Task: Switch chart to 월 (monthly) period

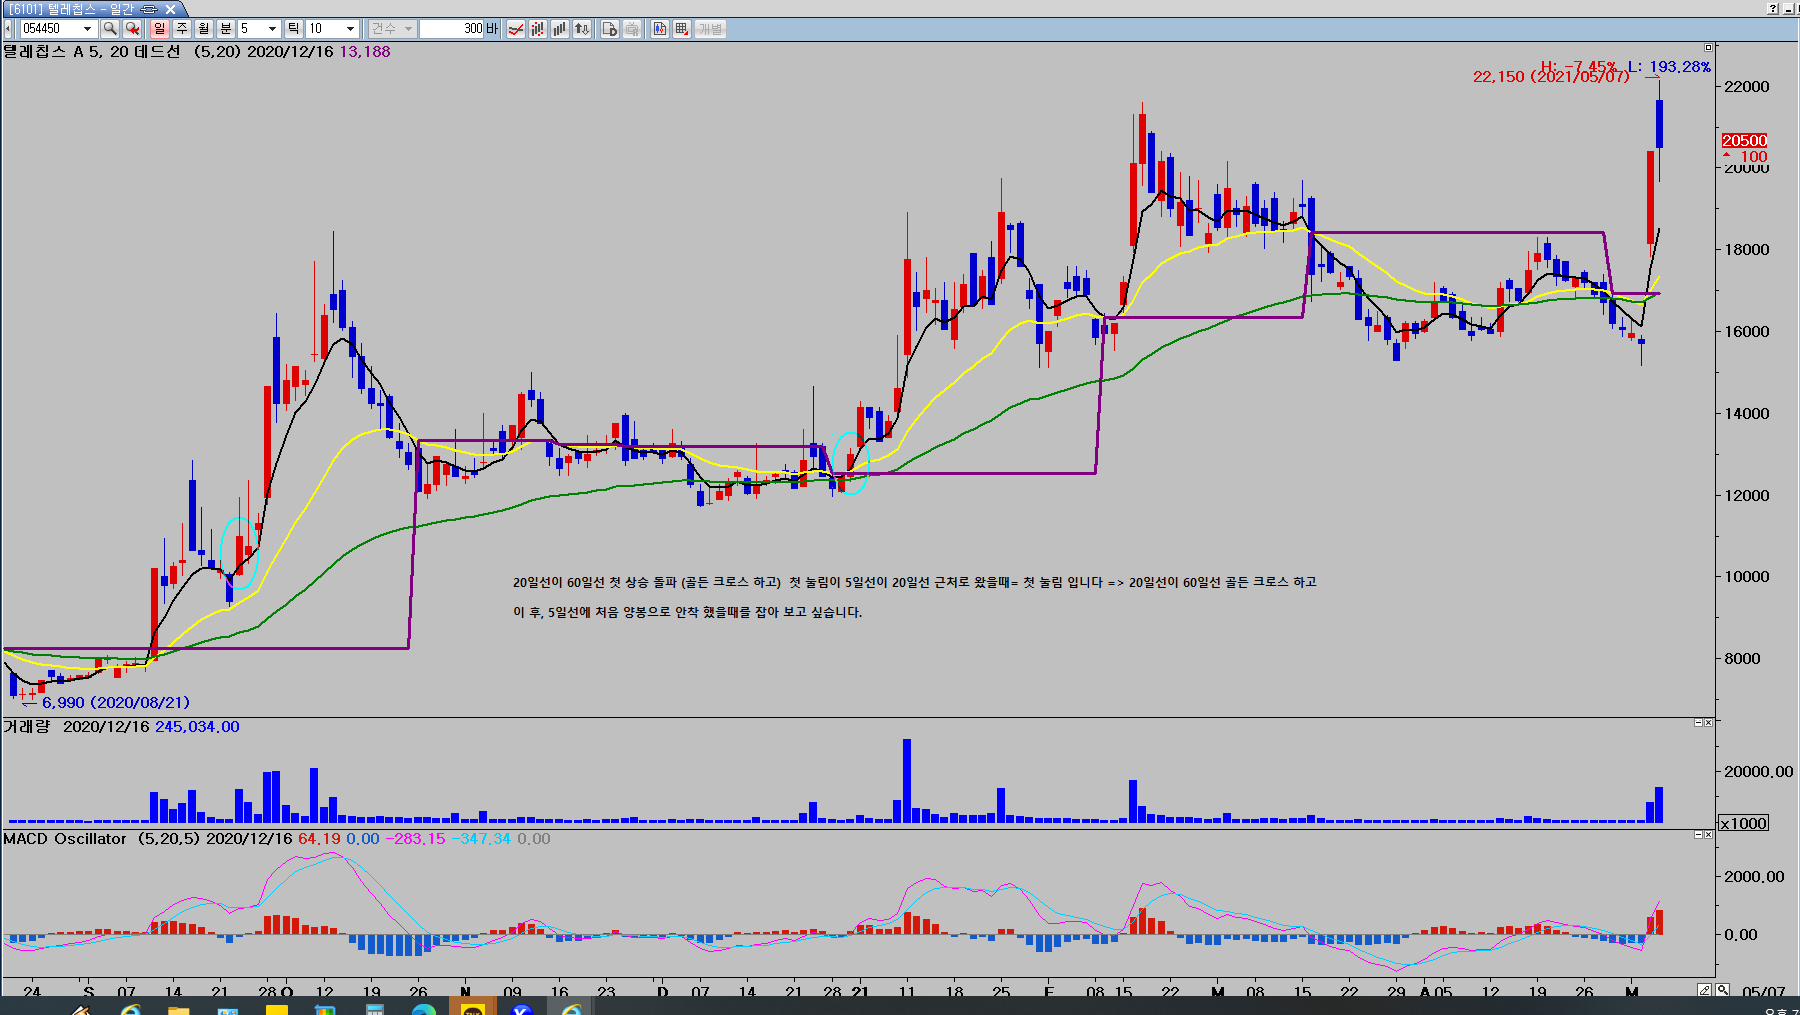Action: coord(204,29)
